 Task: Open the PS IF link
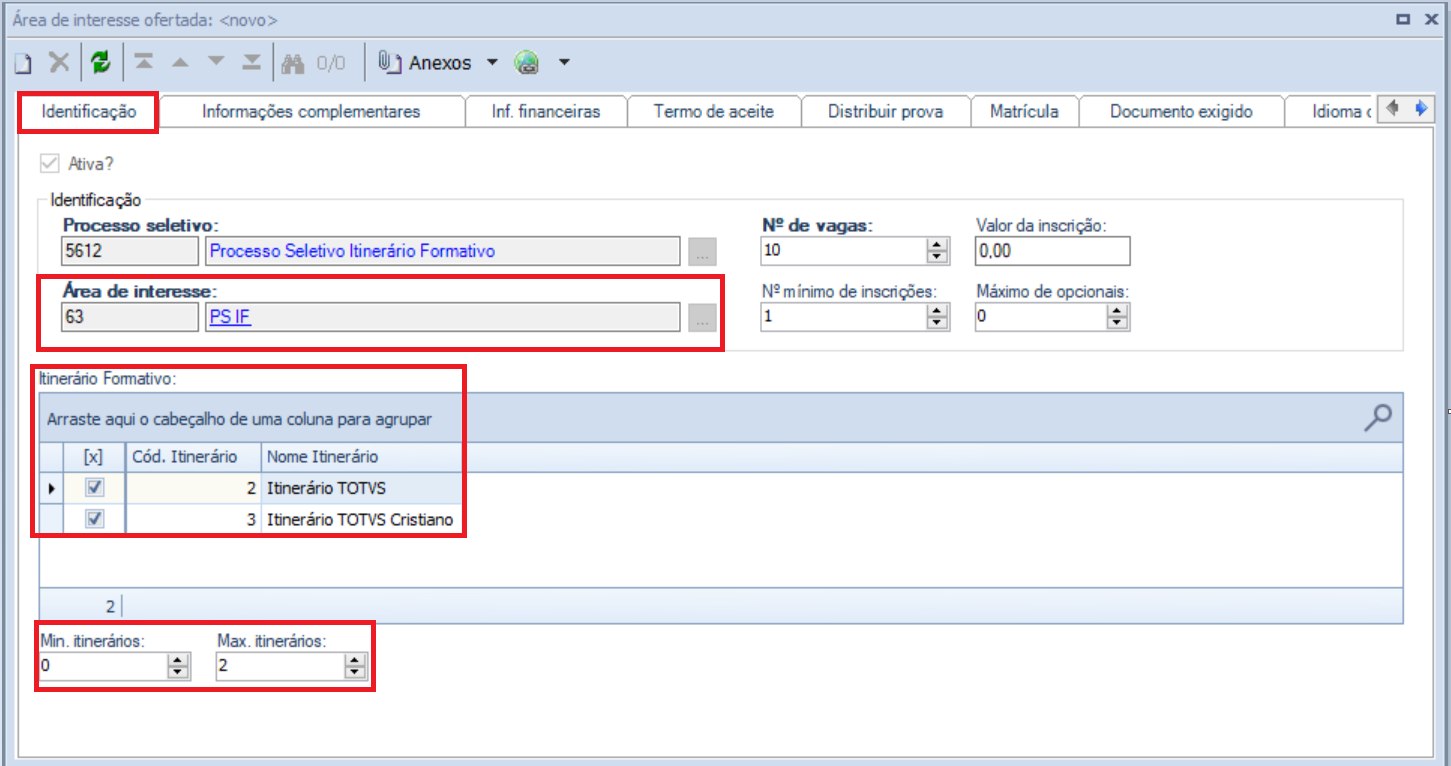pyautogui.click(x=230, y=318)
